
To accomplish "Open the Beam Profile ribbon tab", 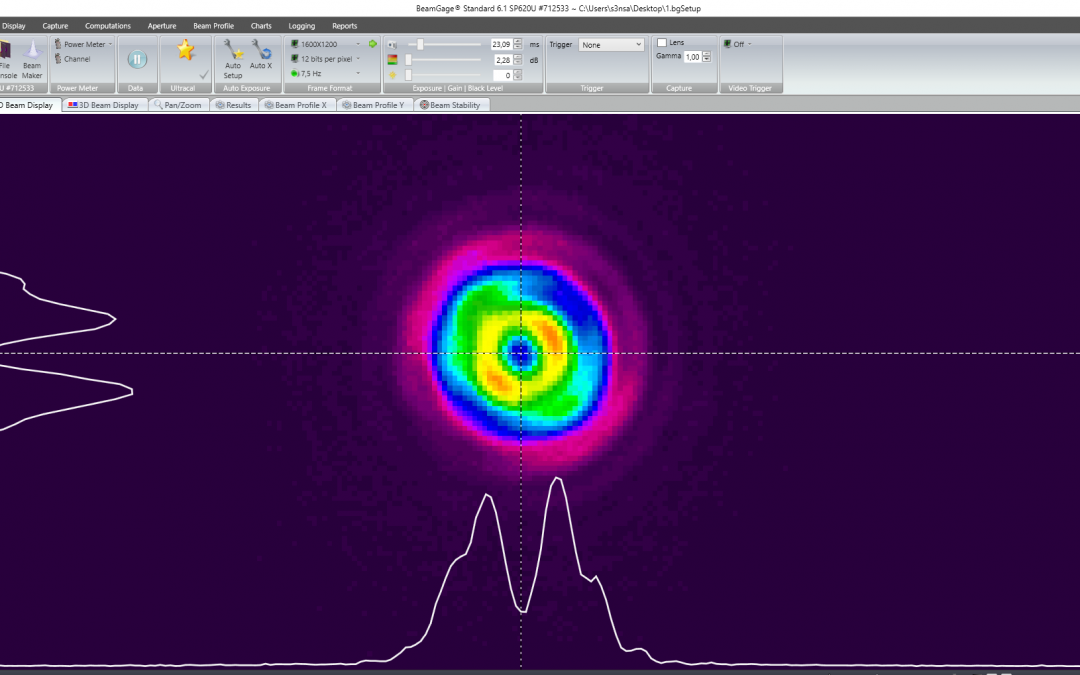I will [x=214, y=26].
